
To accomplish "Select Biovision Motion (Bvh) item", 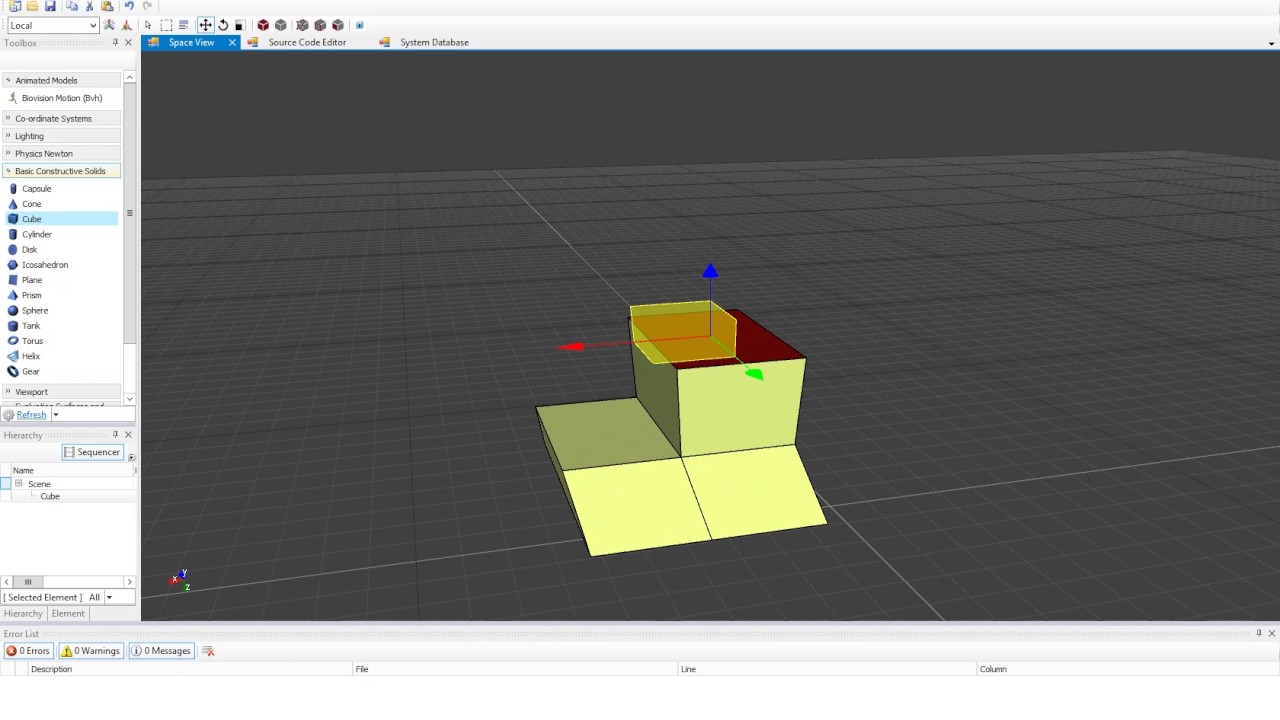I will 62,98.
